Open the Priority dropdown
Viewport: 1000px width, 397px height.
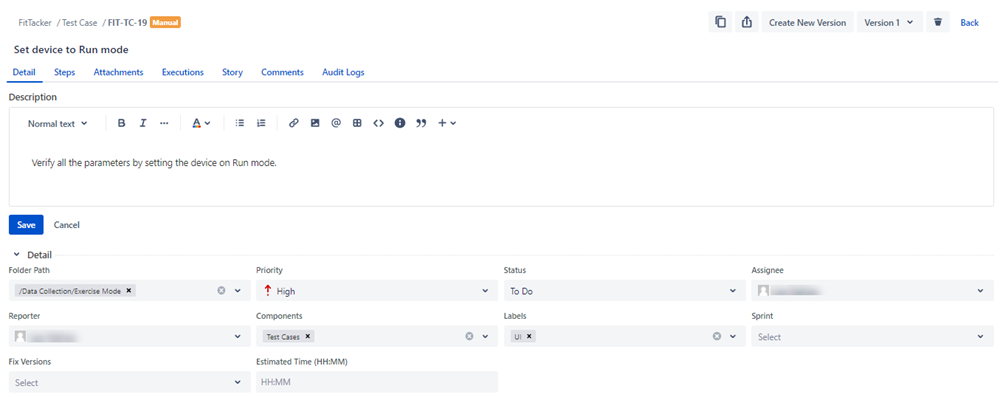(x=377, y=290)
